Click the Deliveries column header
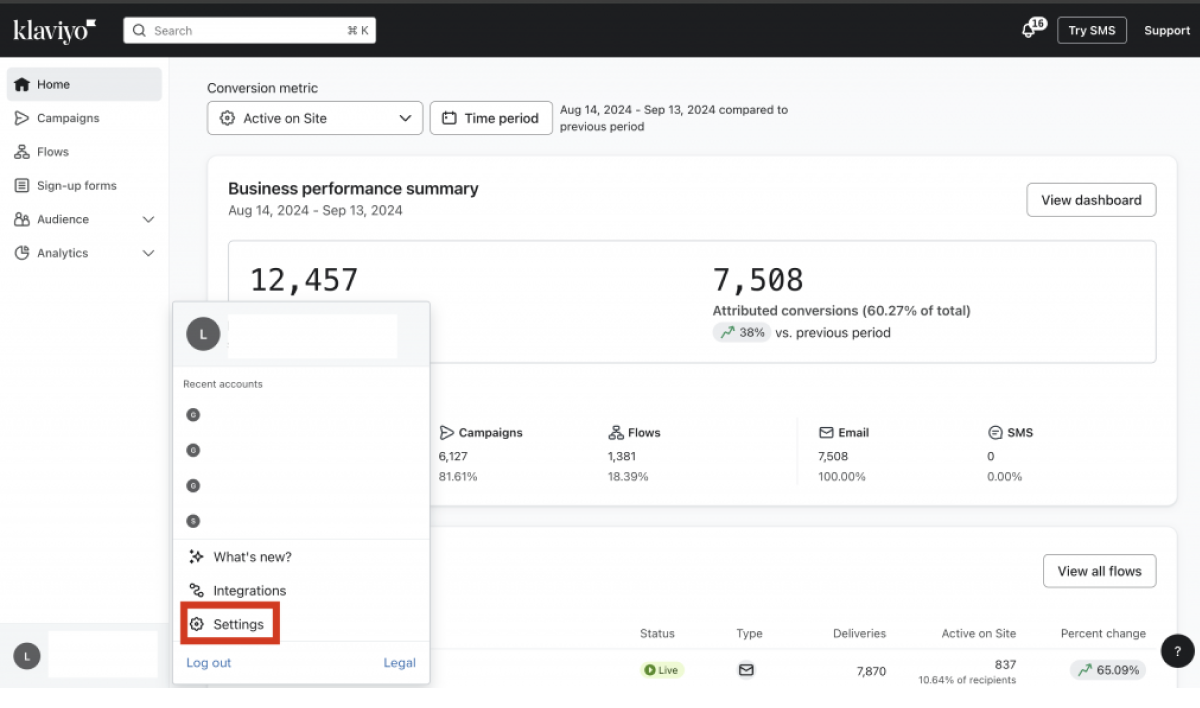 click(x=859, y=633)
